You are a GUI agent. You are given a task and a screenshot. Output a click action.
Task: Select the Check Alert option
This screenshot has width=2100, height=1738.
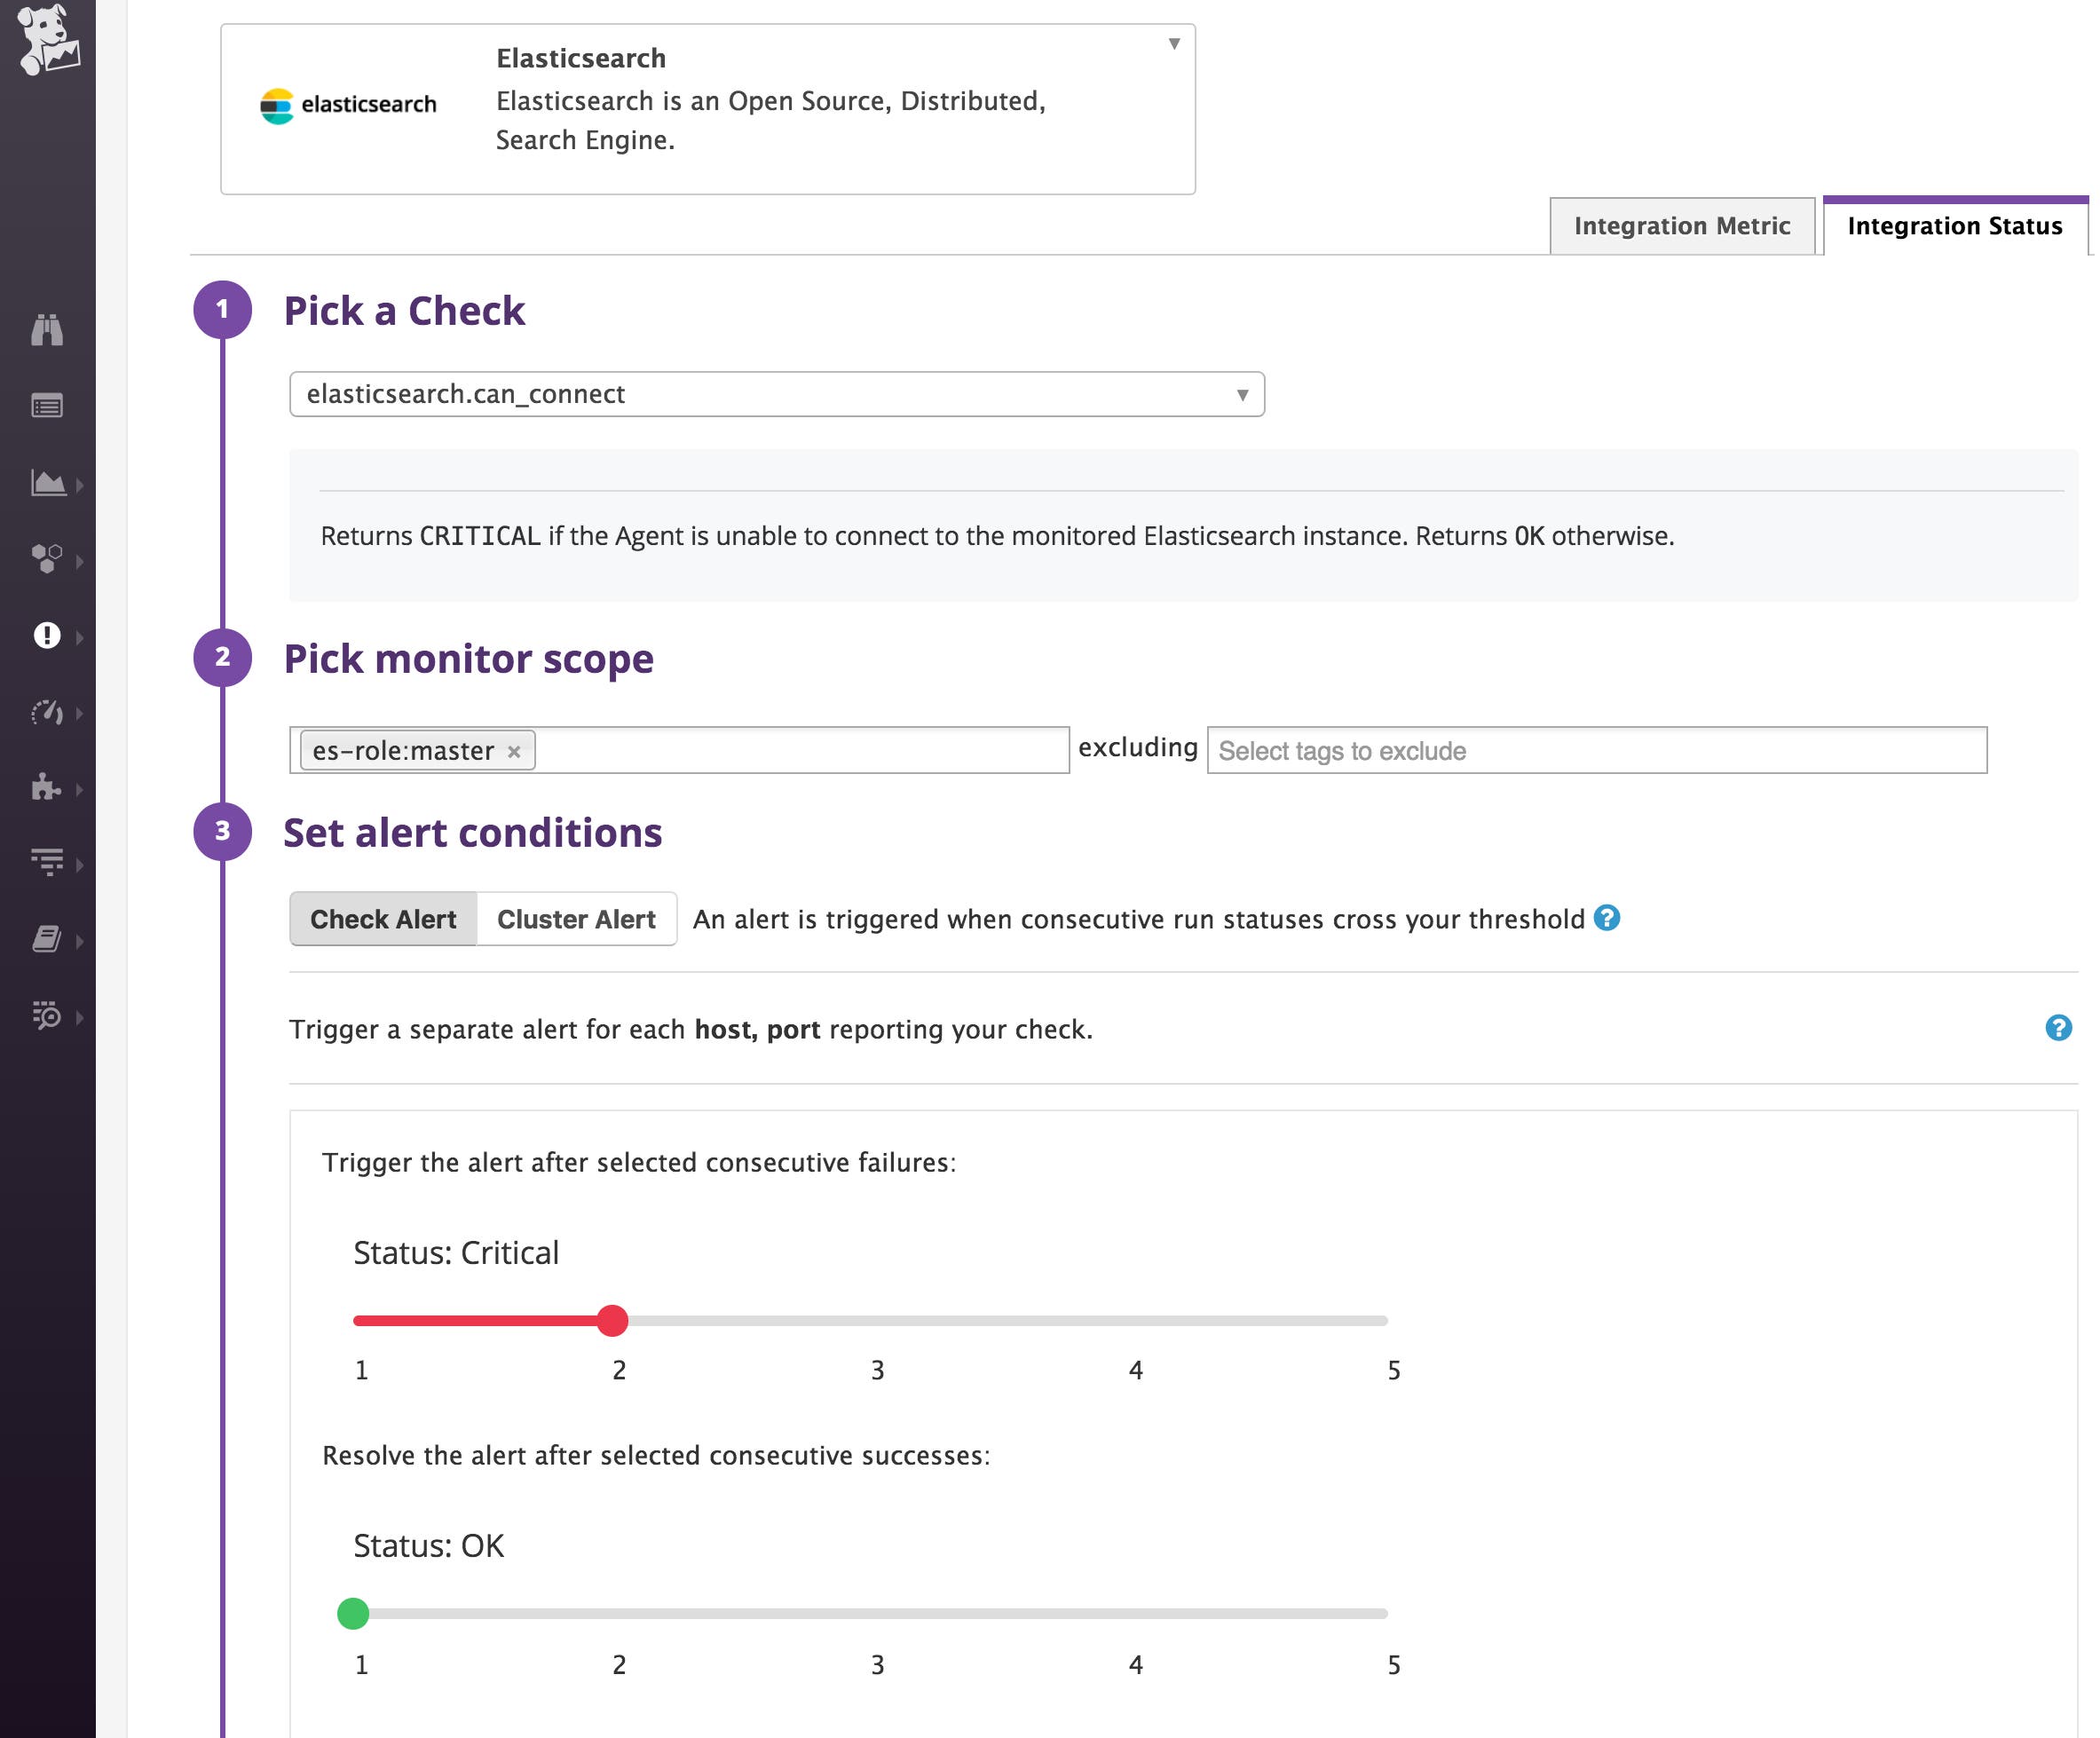click(382, 918)
